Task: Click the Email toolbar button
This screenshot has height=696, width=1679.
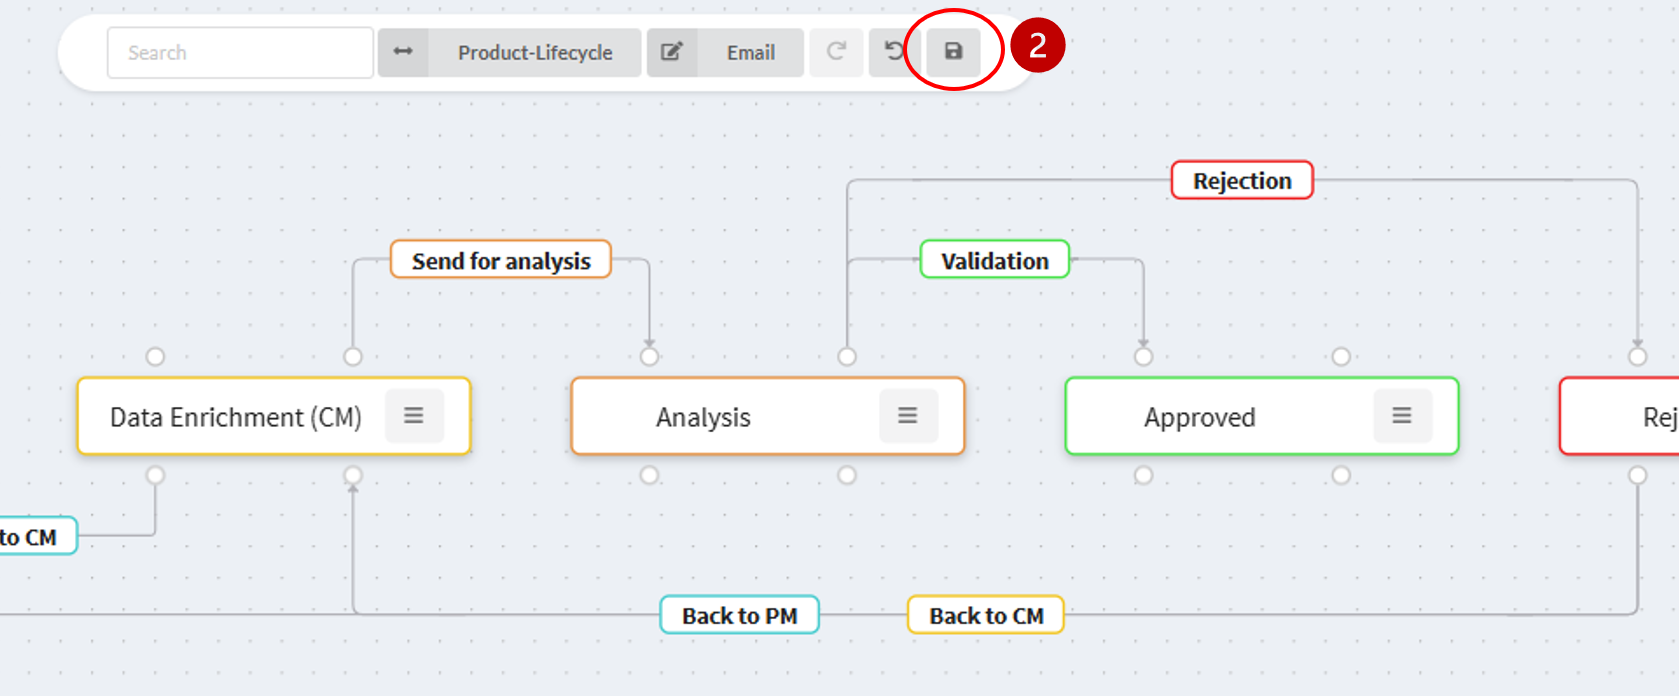Action: (x=750, y=53)
